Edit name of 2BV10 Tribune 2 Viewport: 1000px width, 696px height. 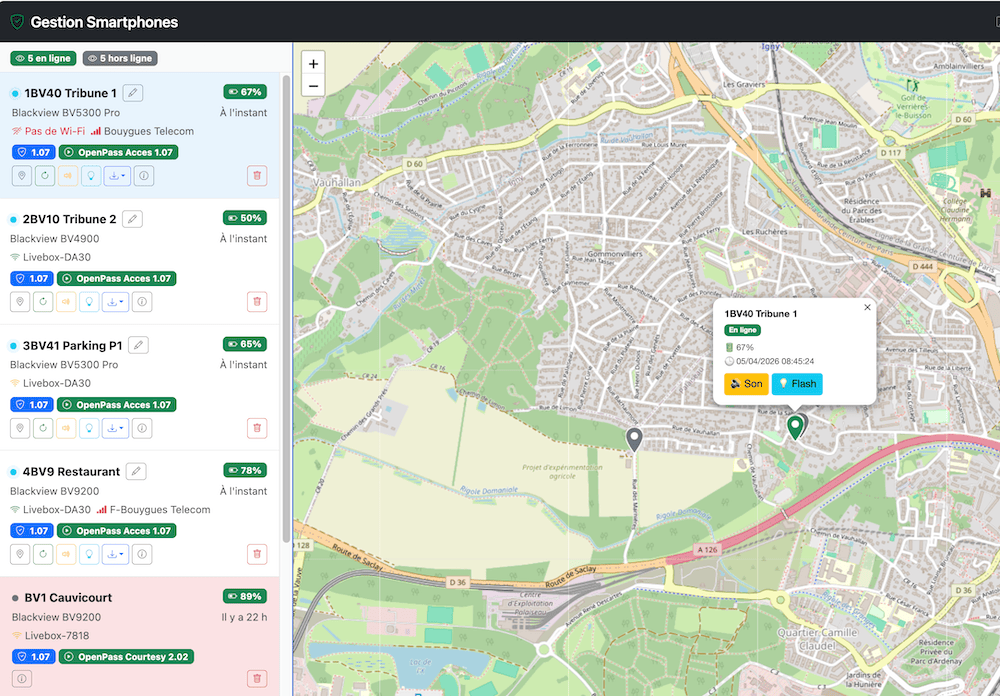click(x=132, y=219)
